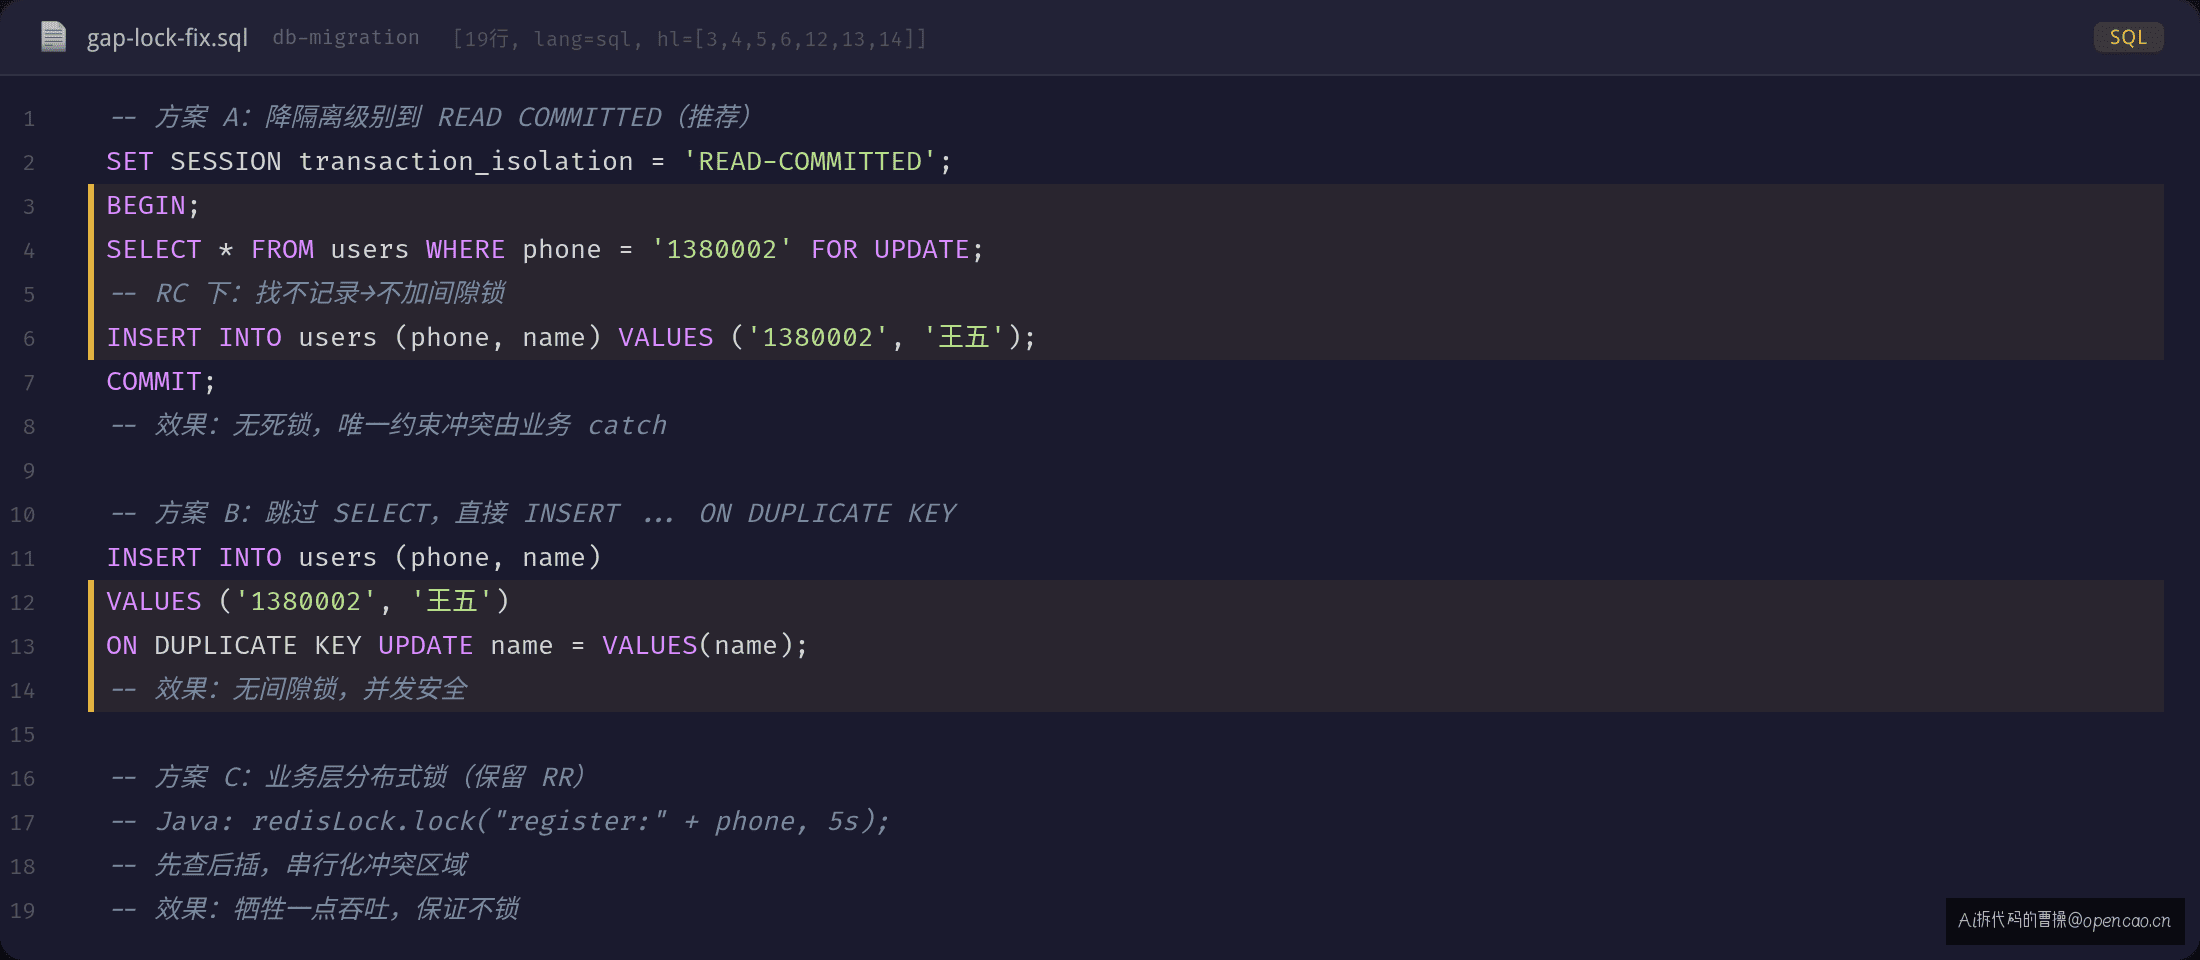This screenshot has width=2200, height=960.
Task: Click comment '效果: 牺牲一点吞吐, 保证不锁'
Action: point(313,909)
